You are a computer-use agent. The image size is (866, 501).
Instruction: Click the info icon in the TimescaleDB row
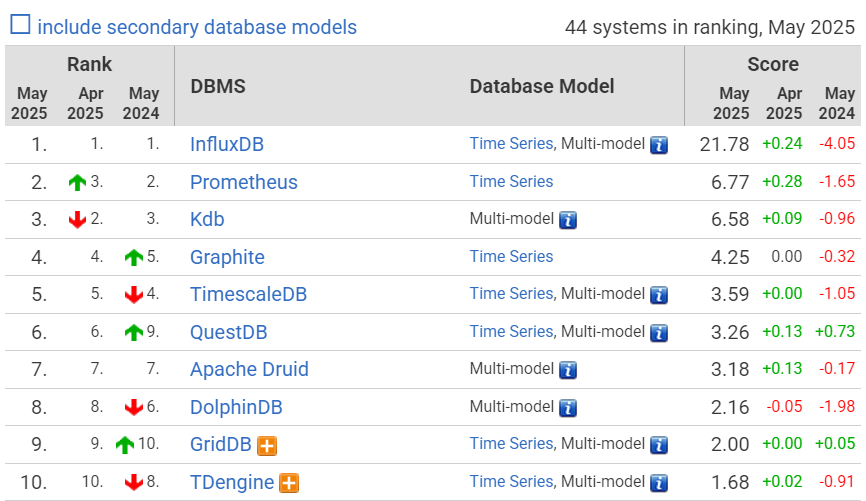[659, 295]
